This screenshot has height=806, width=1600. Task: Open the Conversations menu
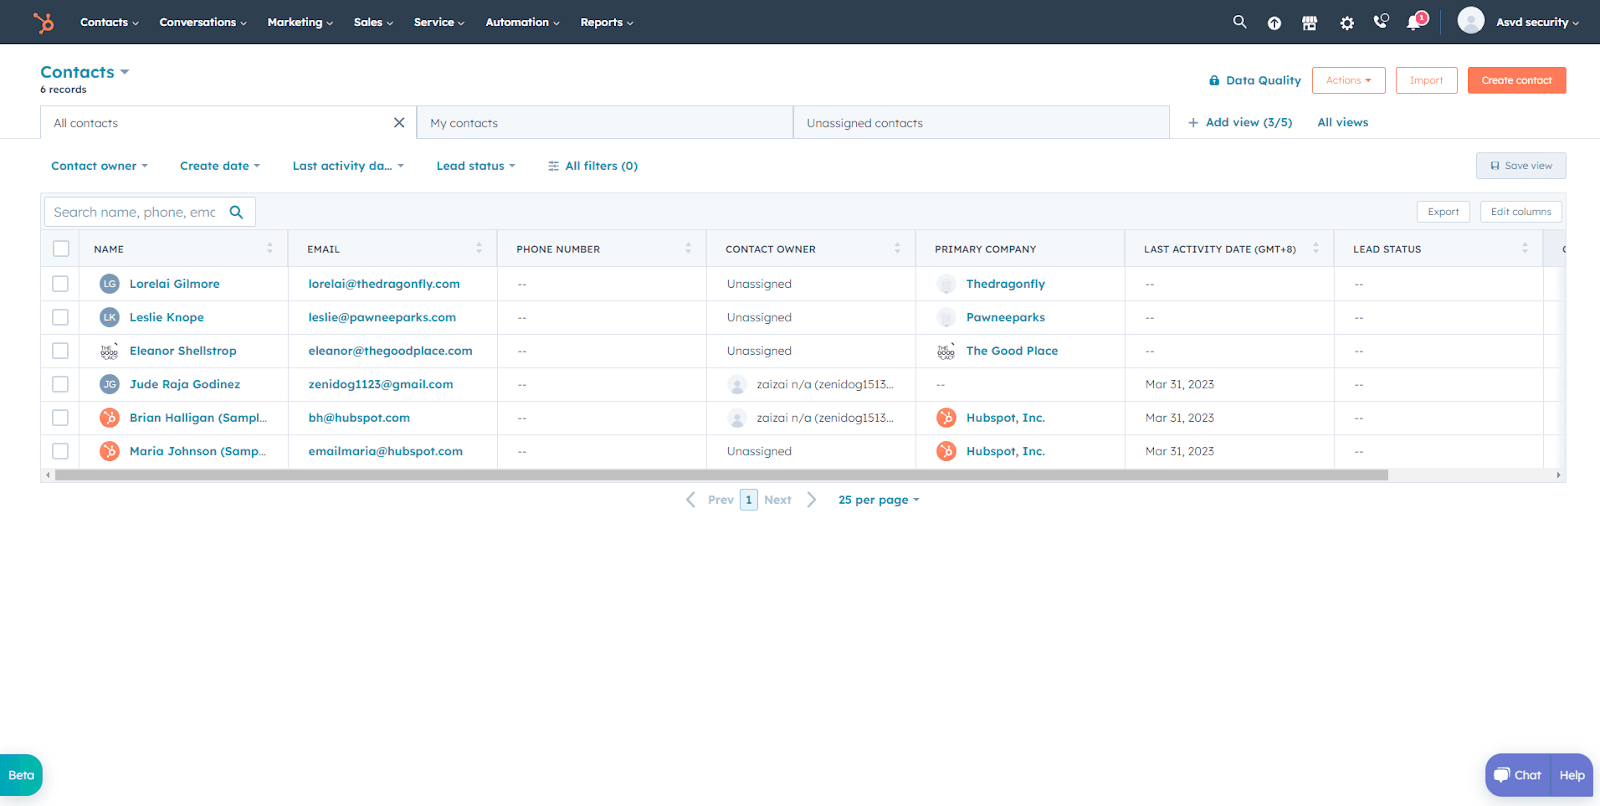[203, 22]
